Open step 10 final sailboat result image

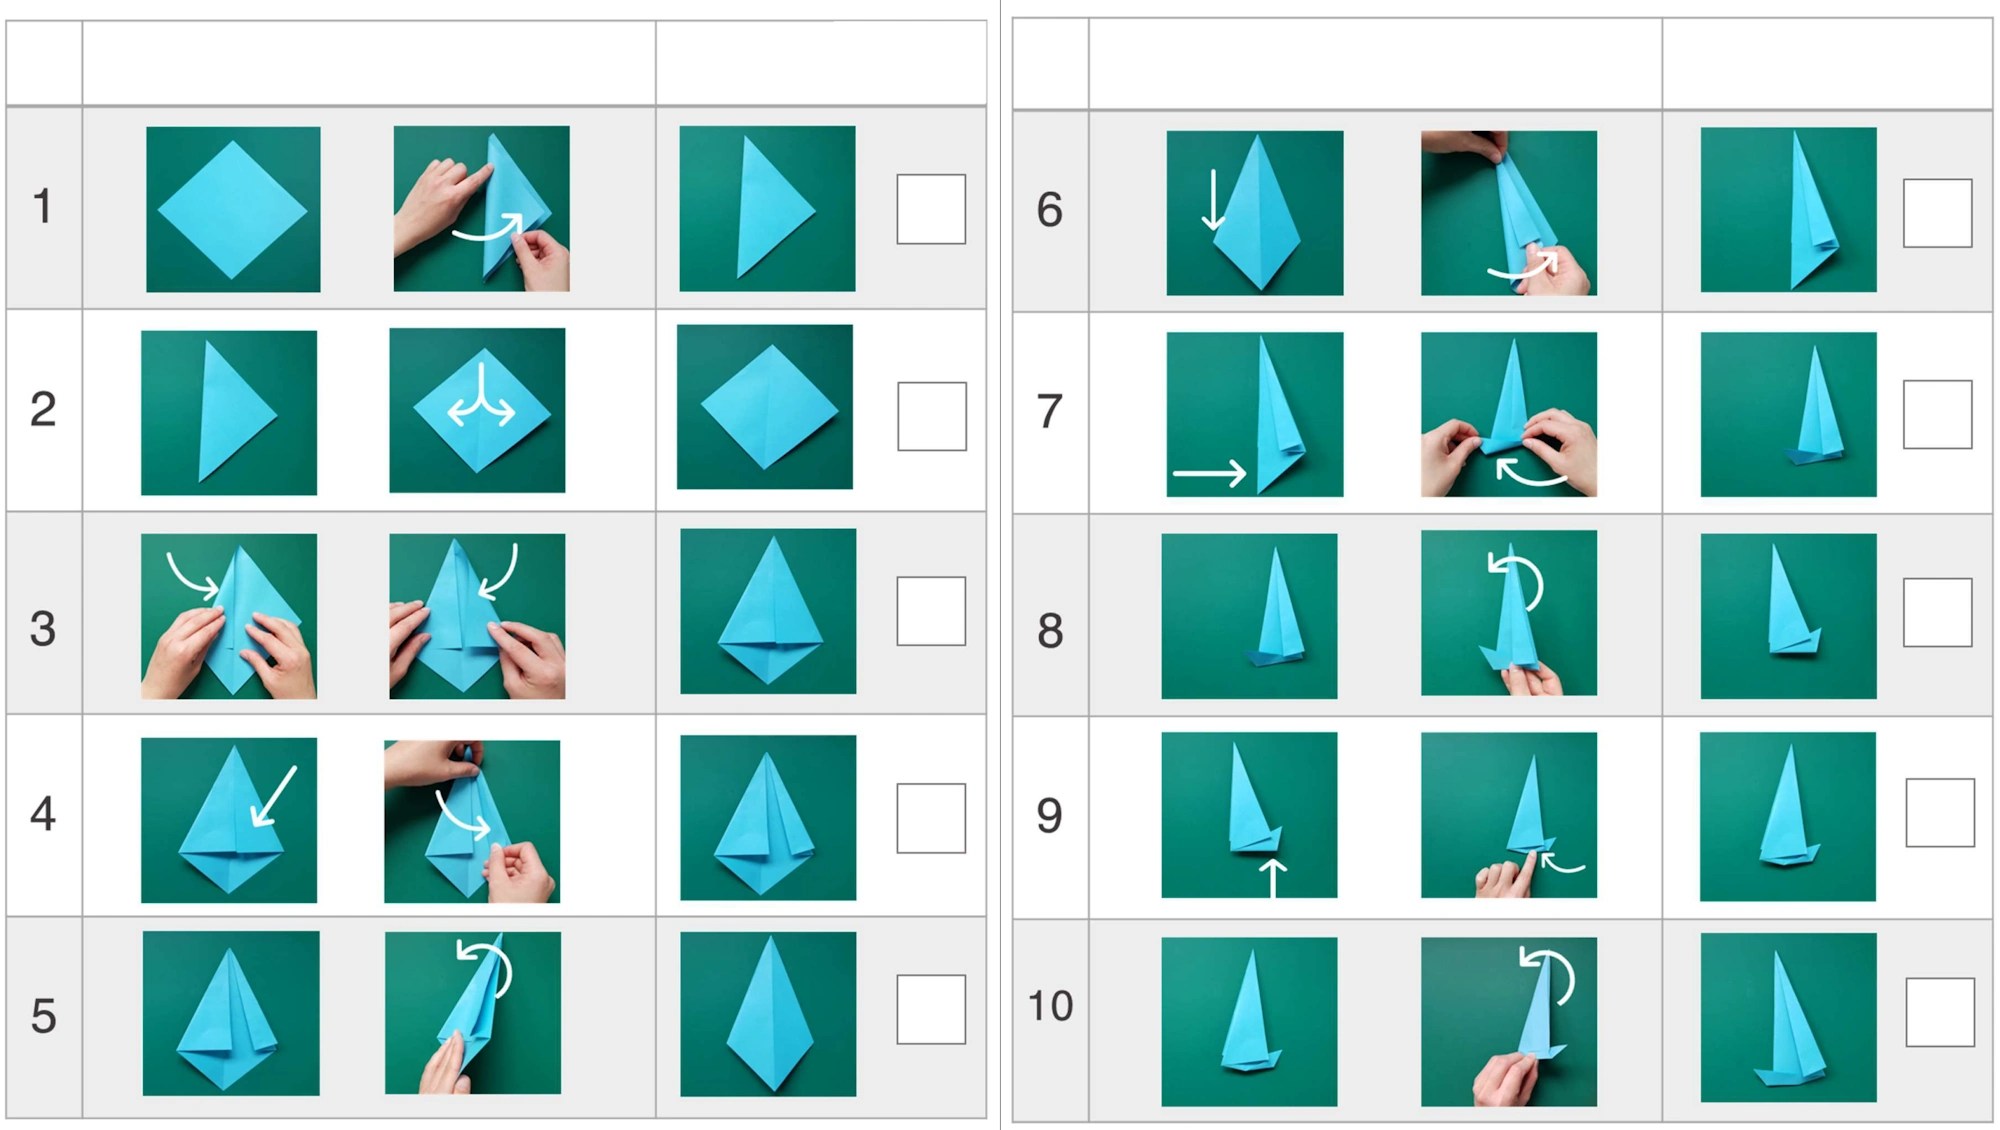pyautogui.click(x=1788, y=1017)
